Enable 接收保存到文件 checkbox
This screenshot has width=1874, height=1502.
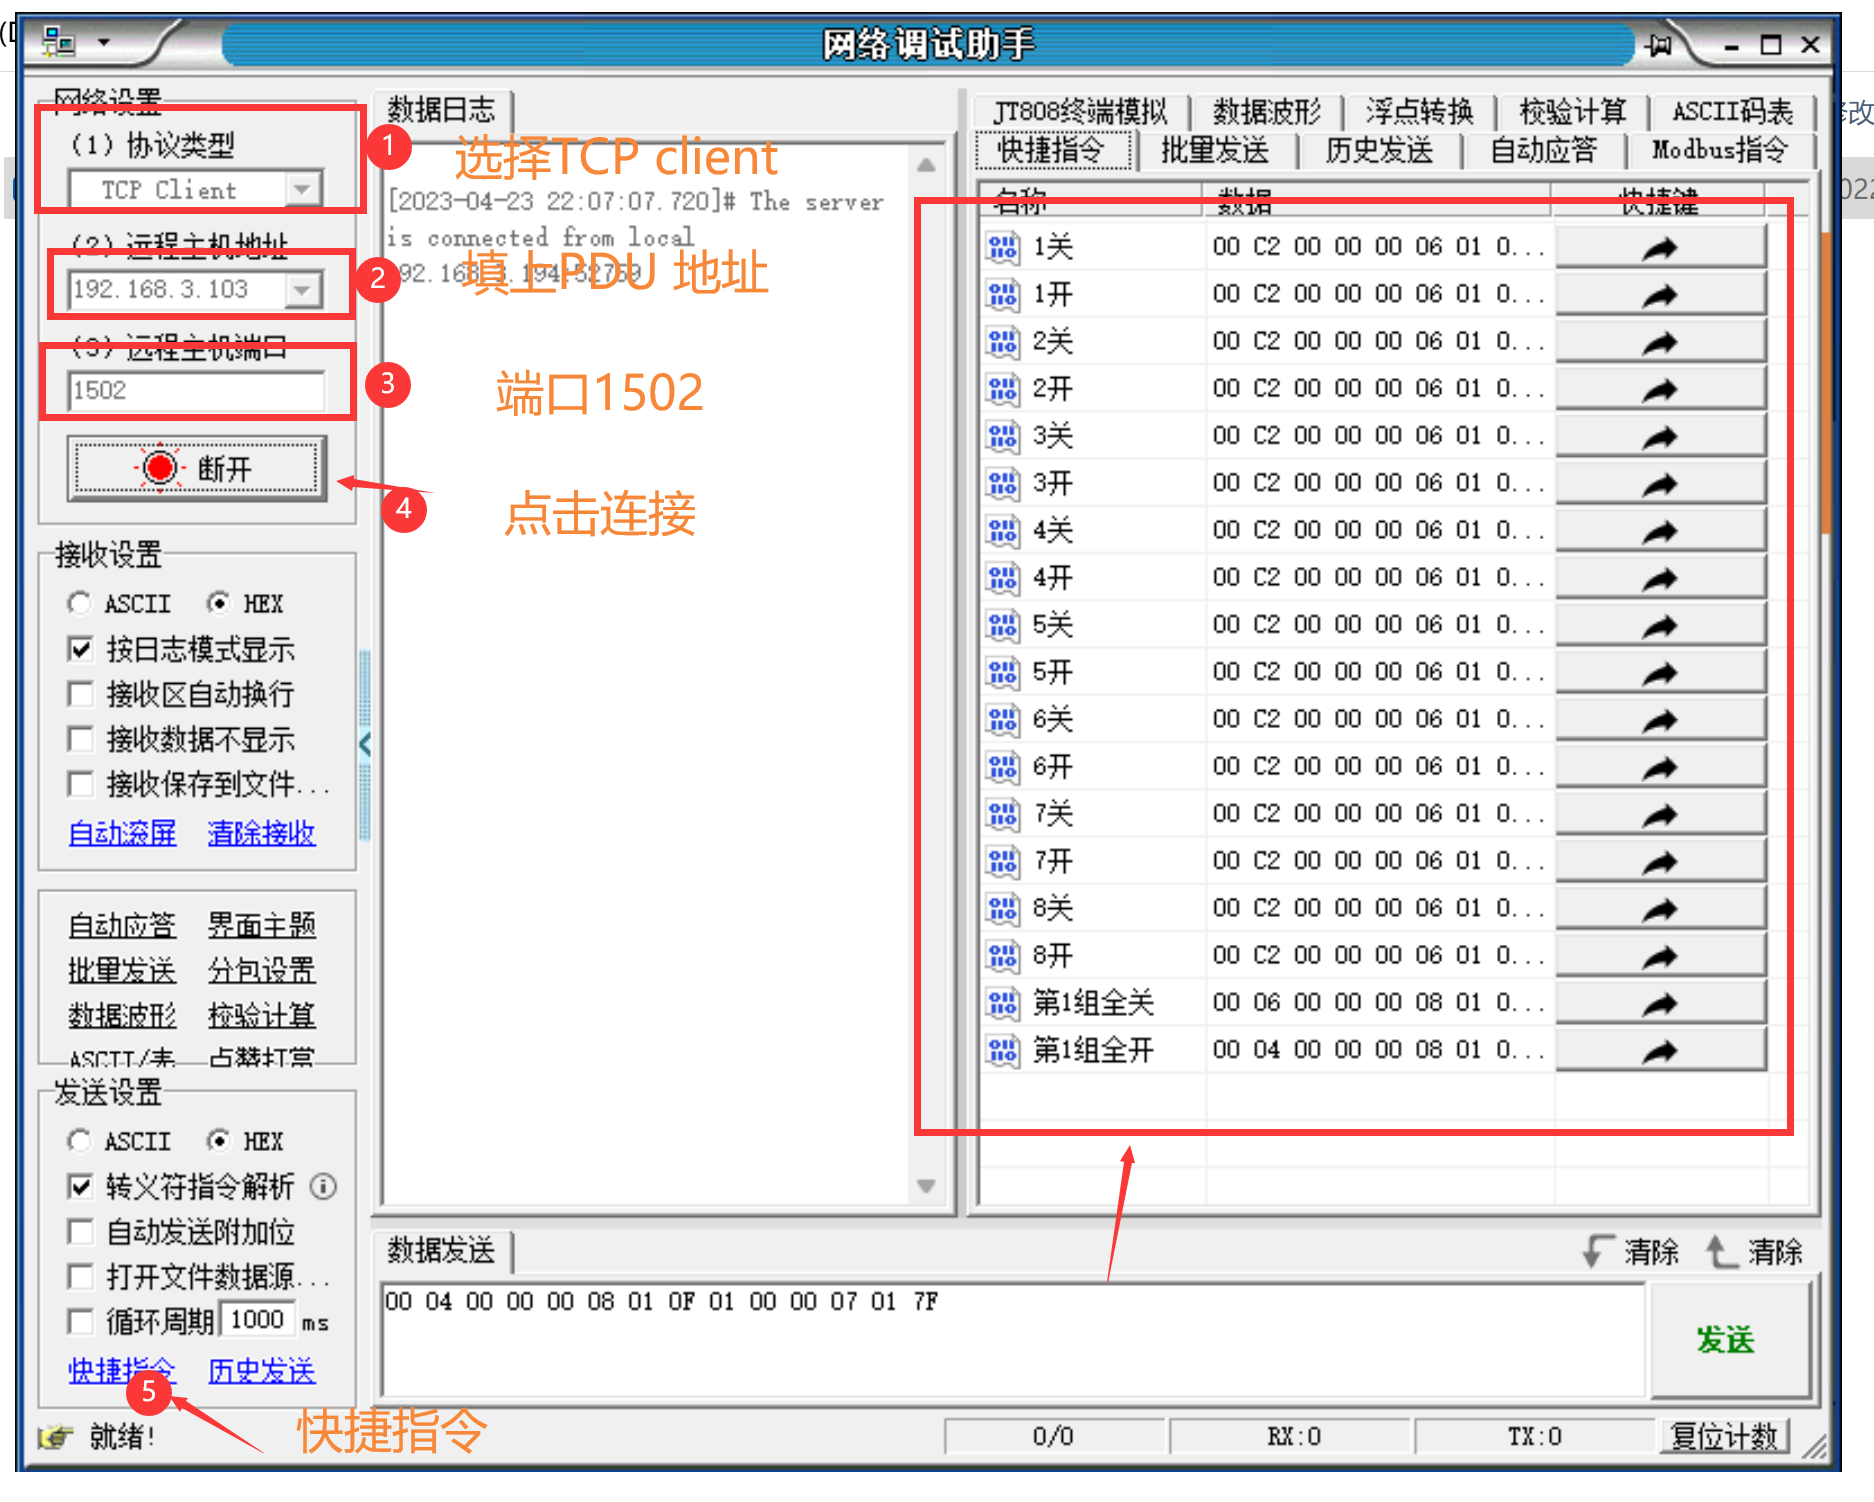click(x=80, y=784)
